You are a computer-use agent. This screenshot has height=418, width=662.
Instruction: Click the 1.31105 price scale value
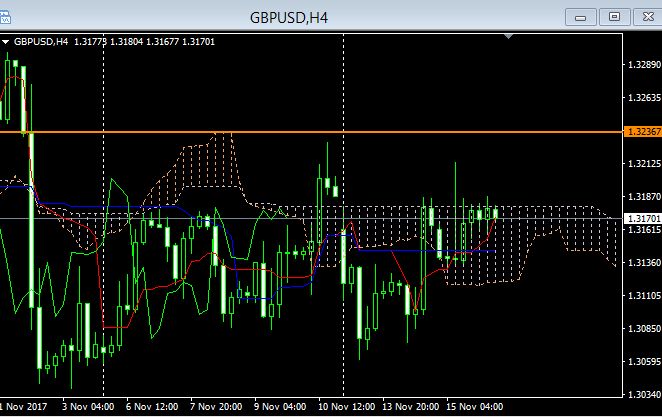644,295
